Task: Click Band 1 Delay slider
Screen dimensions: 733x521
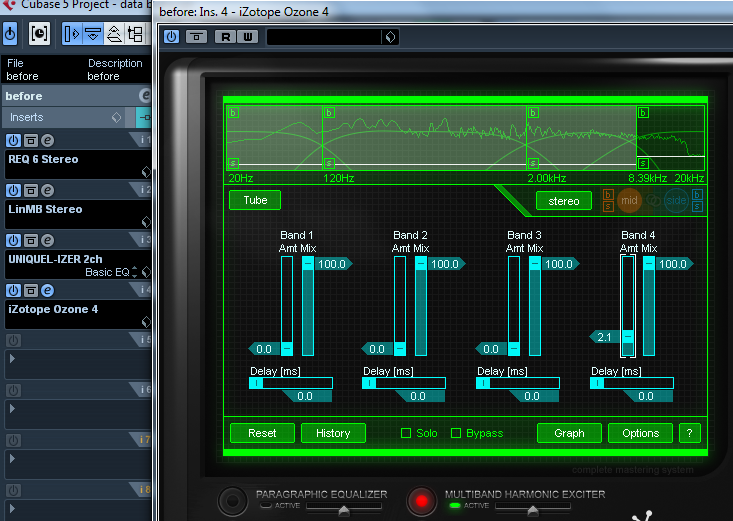Action: (x=291, y=383)
